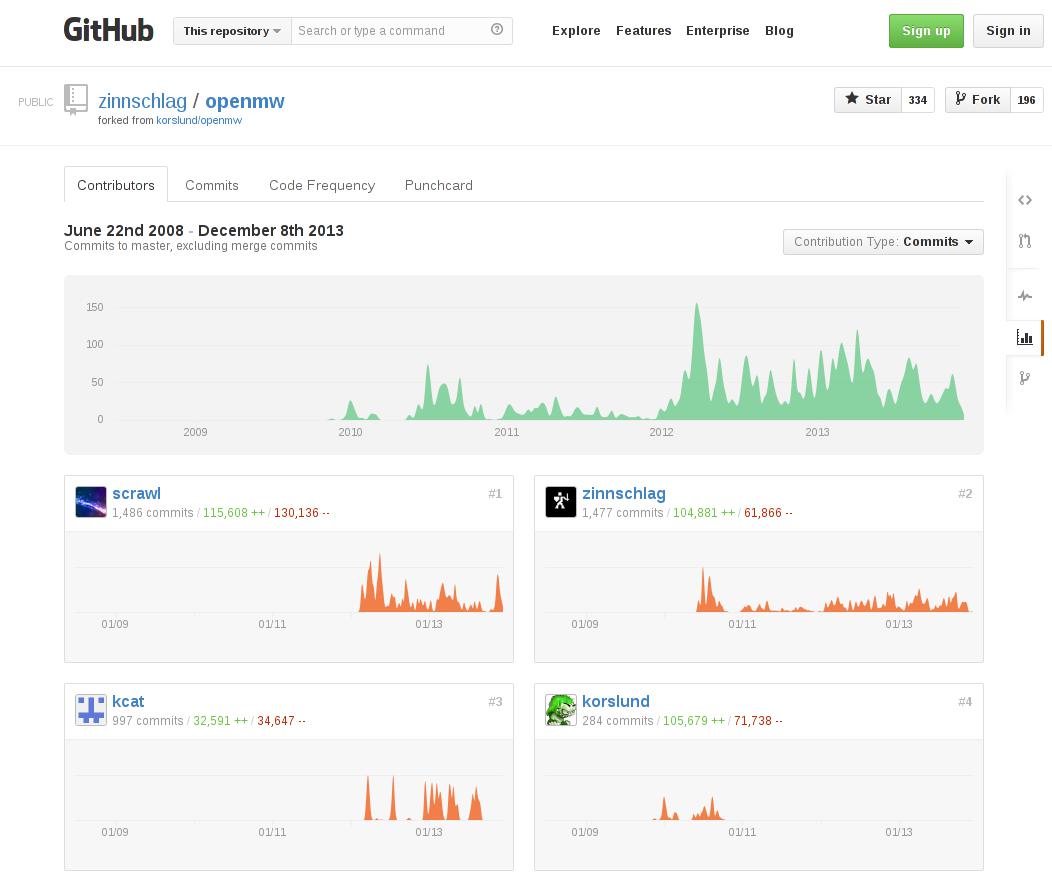This screenshot has width=1052, height=878.
Task: Open the Code icon in right sidebar
Action: (x=1024, y=200)
